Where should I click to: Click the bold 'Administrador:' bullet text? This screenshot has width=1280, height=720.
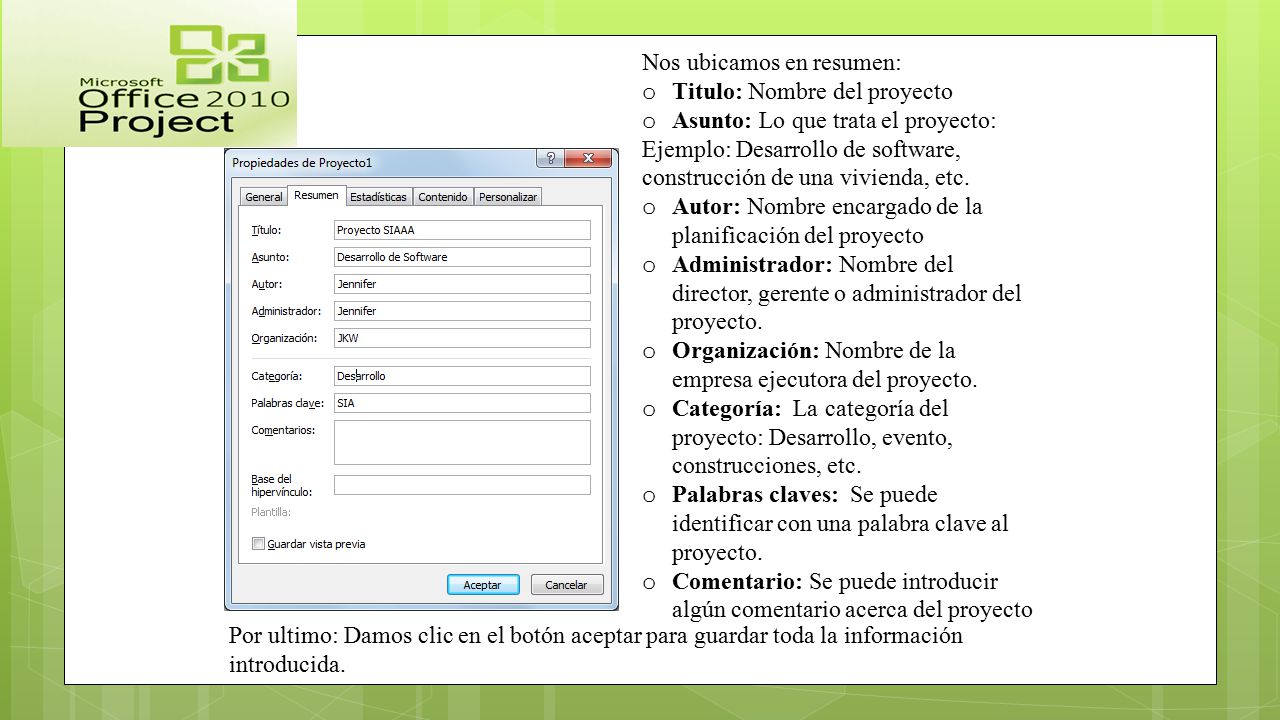(x=752, y=265)
